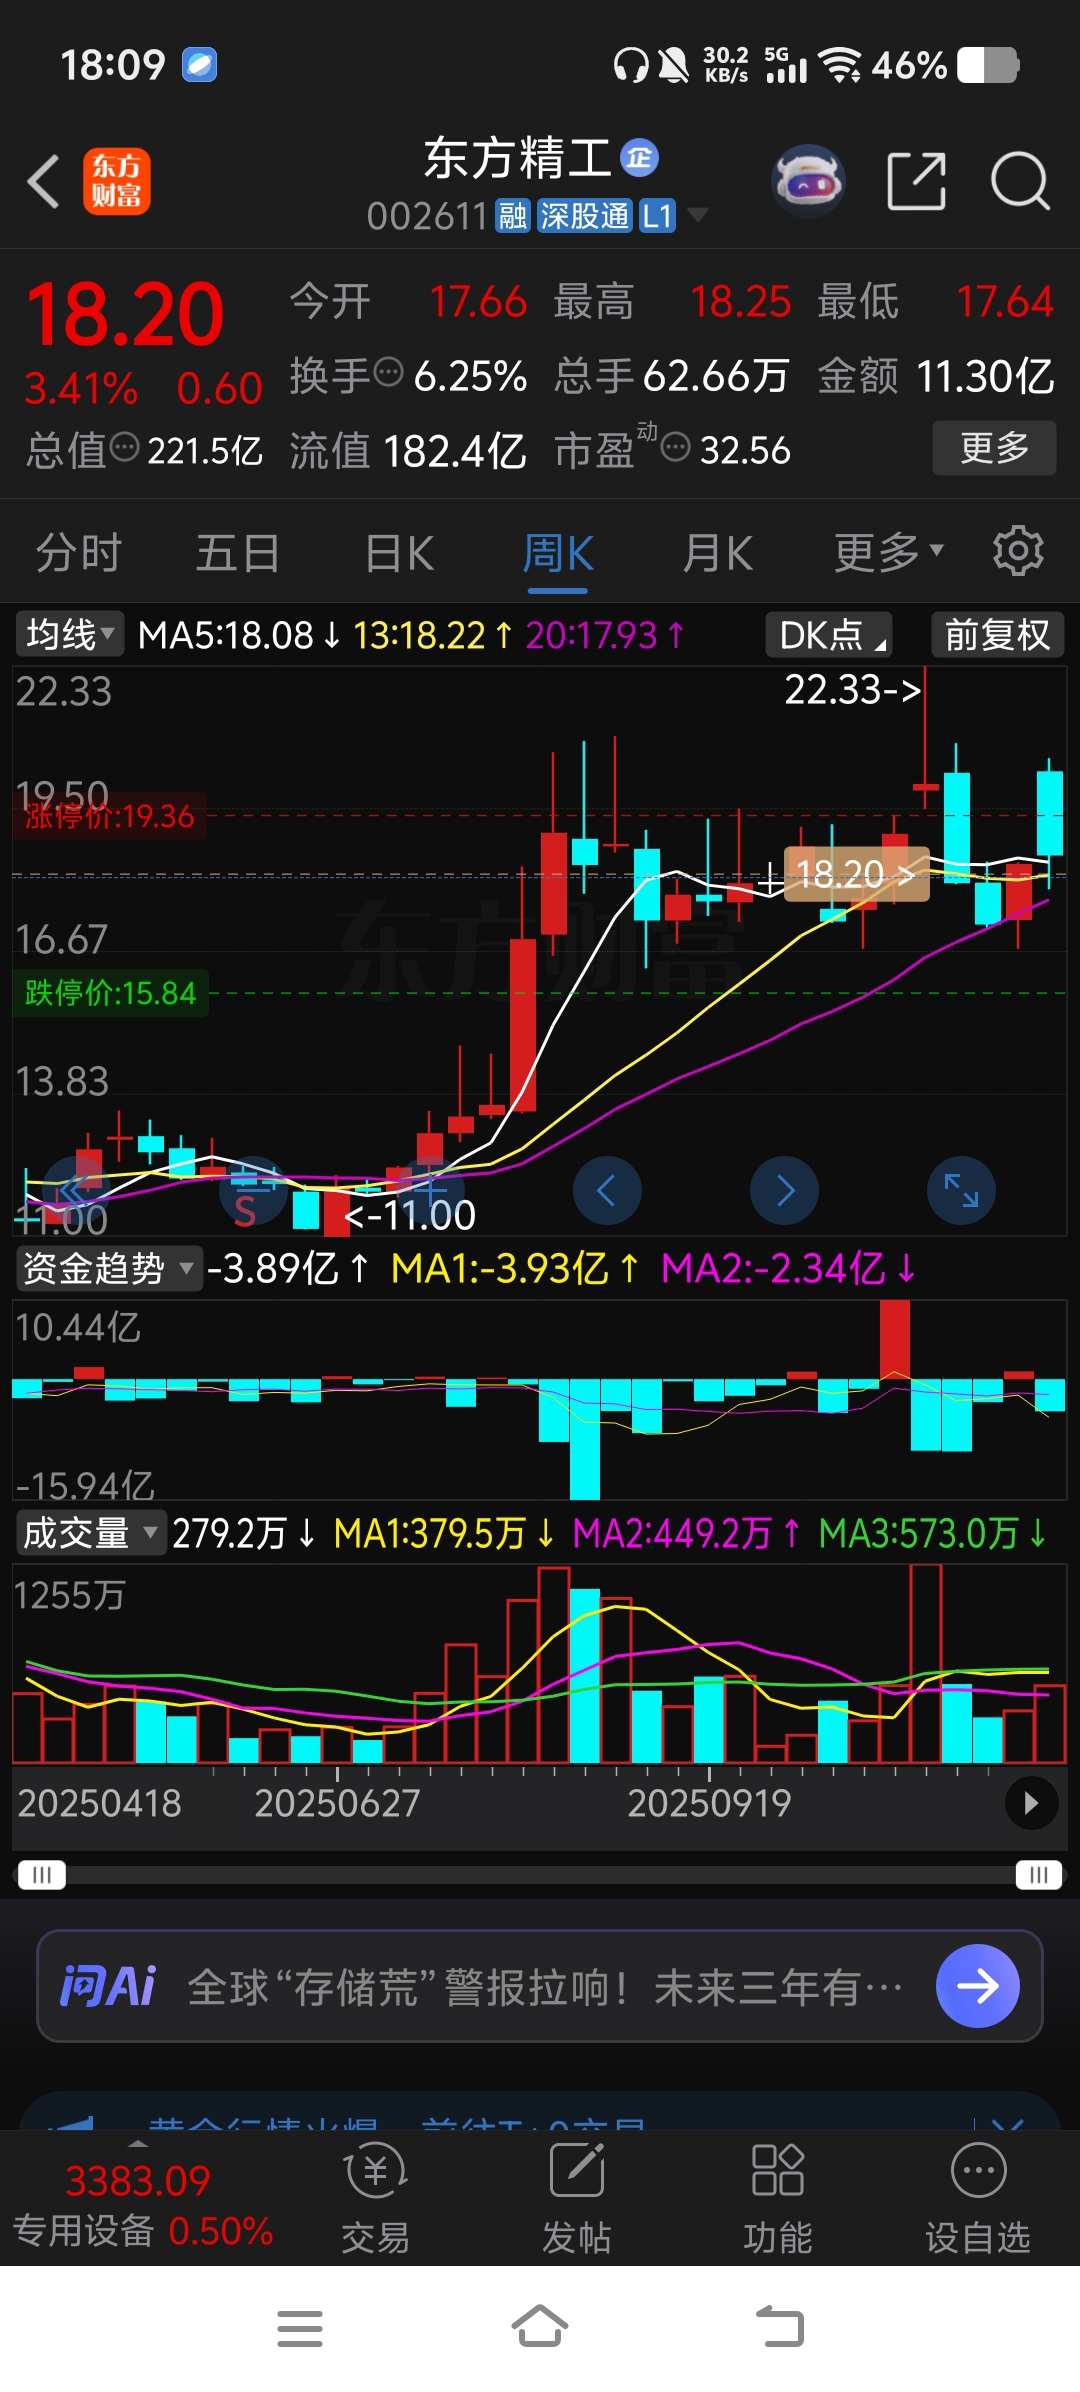Tap the 20250627 date label
1080x2392 pixels.
click(x=337, y=1803)
